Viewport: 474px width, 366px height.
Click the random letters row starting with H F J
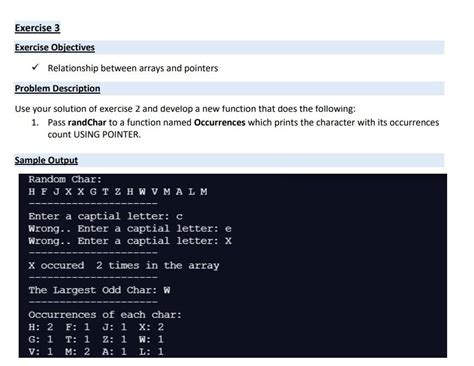tap(118, 192)
